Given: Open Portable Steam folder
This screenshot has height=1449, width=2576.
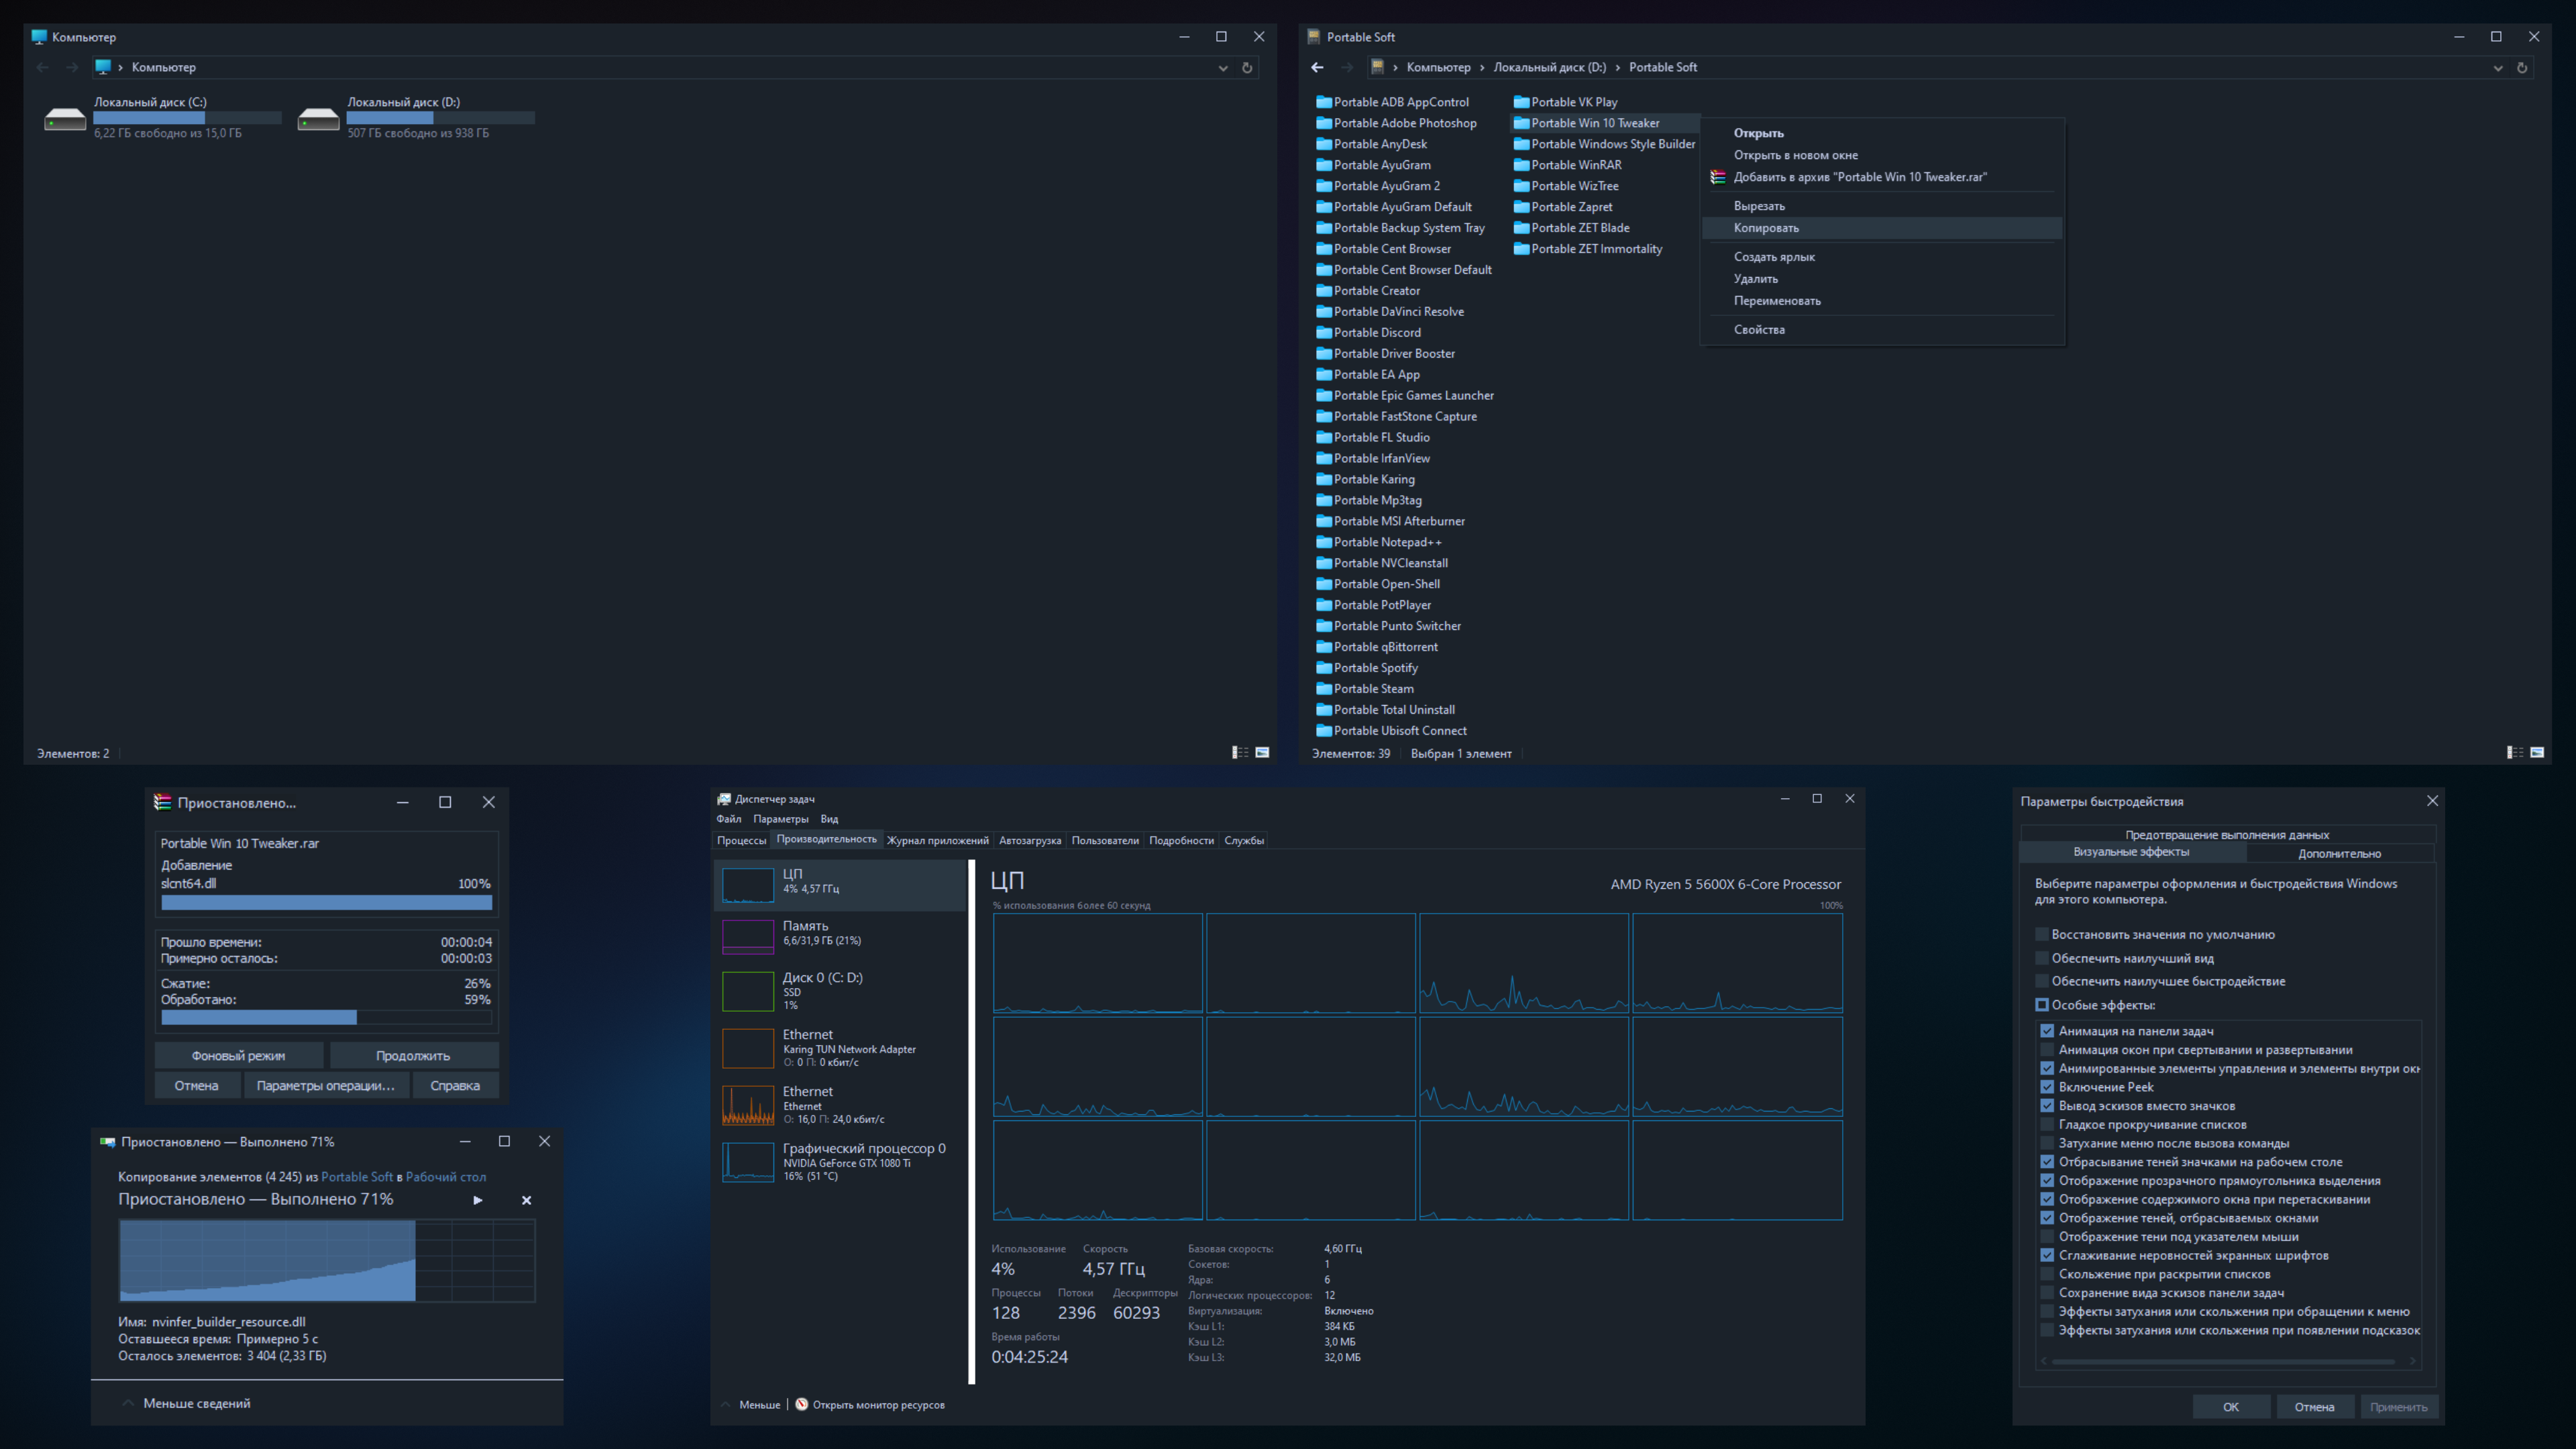Looking at the screenshot, I should [1373, 689].
